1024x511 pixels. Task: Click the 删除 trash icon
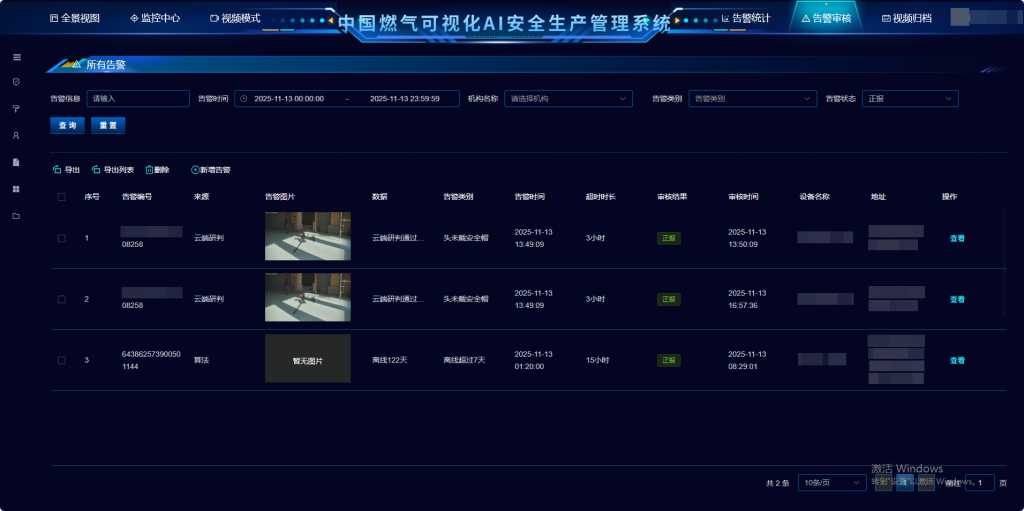pyautogui.click(x=149, y=170)
